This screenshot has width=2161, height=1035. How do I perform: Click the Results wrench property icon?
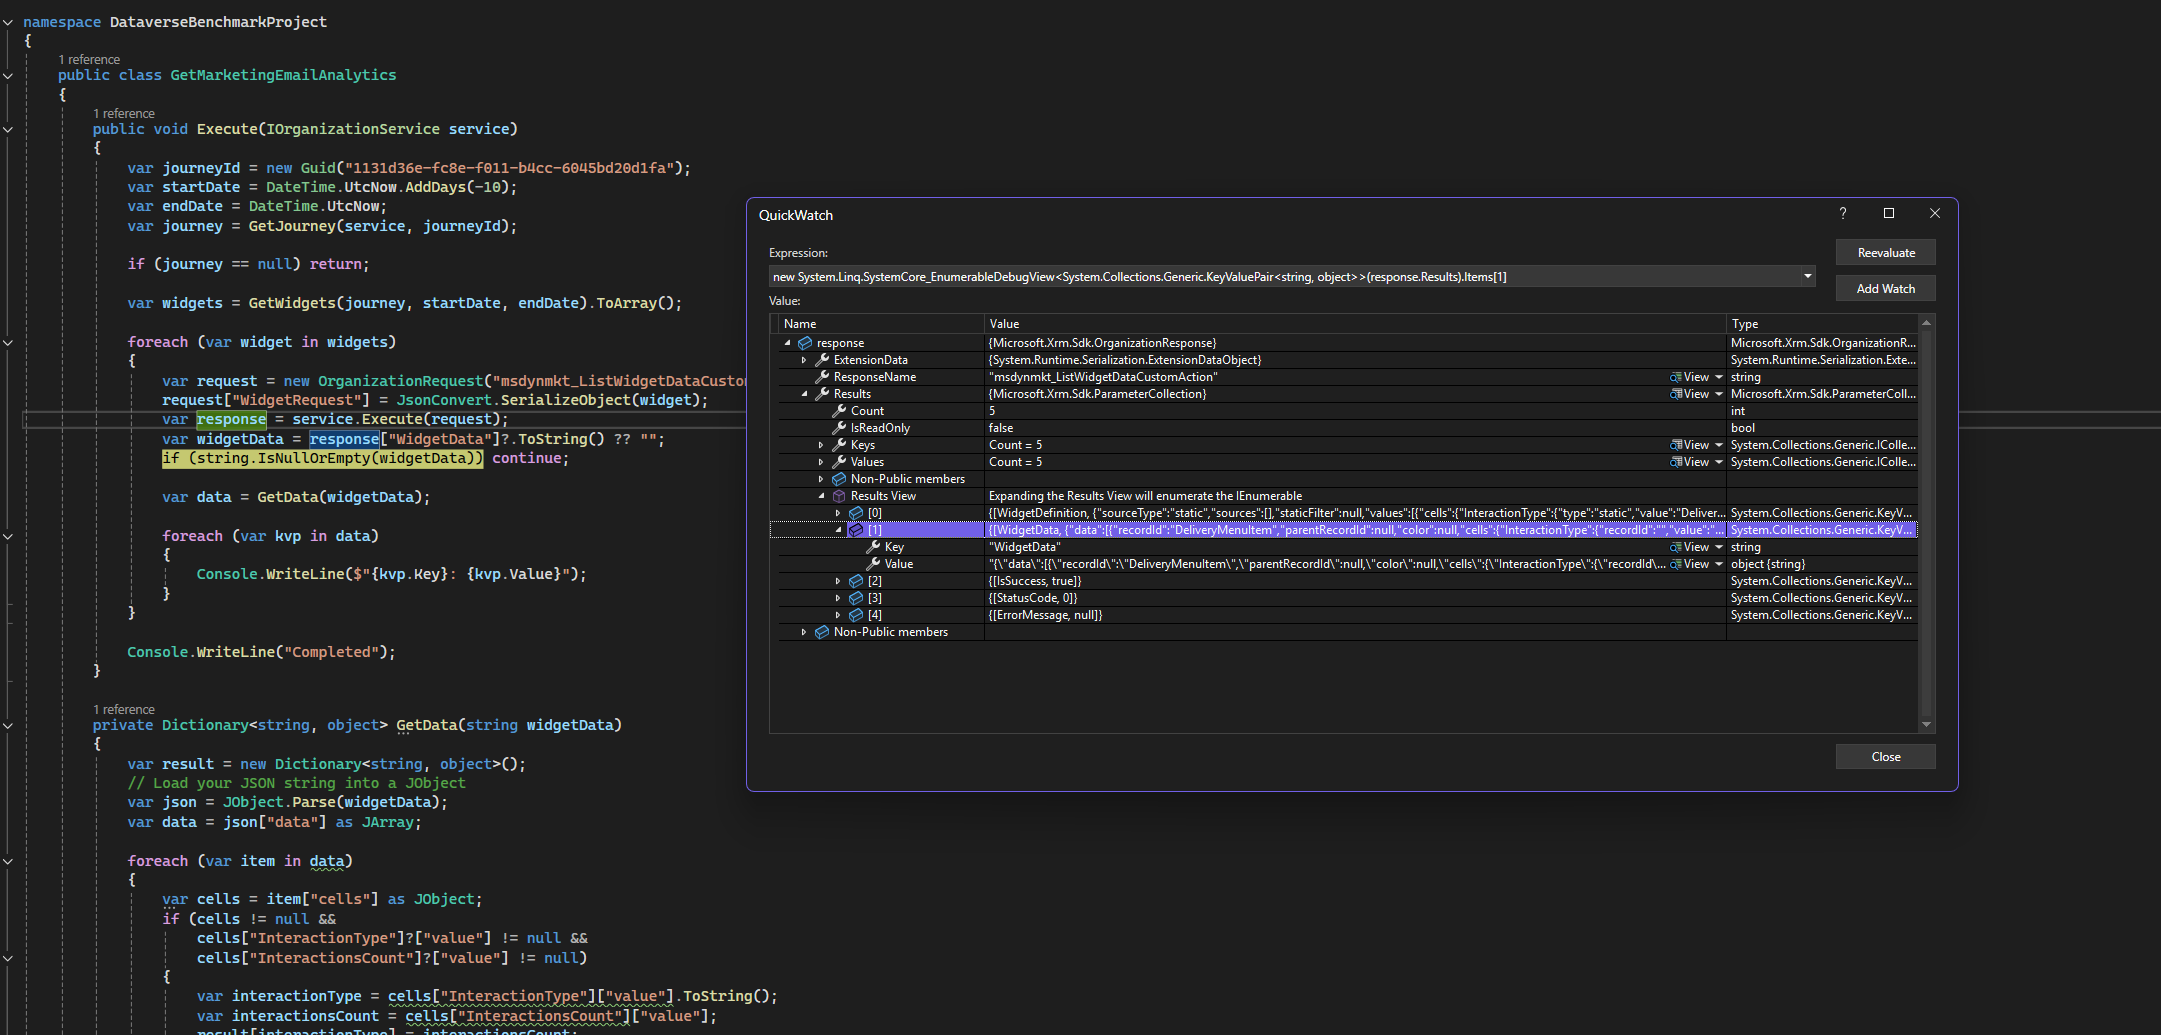(x=822, y=394)
